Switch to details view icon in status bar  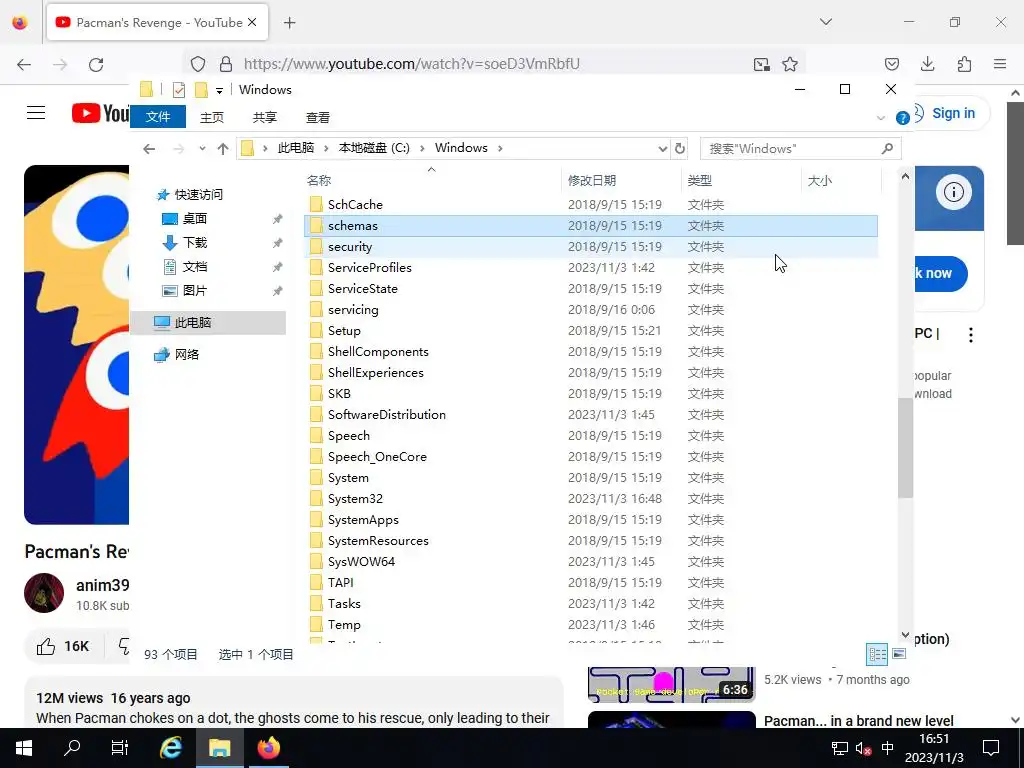(x=877, y=654)
